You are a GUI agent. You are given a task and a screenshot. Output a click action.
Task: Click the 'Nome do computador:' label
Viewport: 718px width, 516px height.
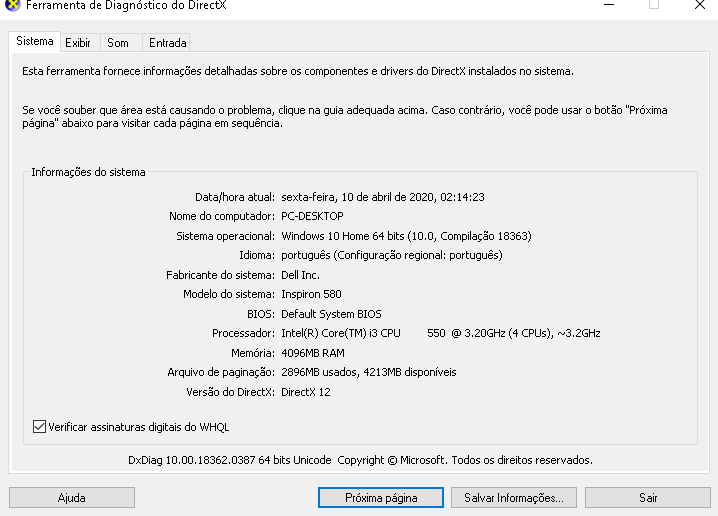point(222,216)
